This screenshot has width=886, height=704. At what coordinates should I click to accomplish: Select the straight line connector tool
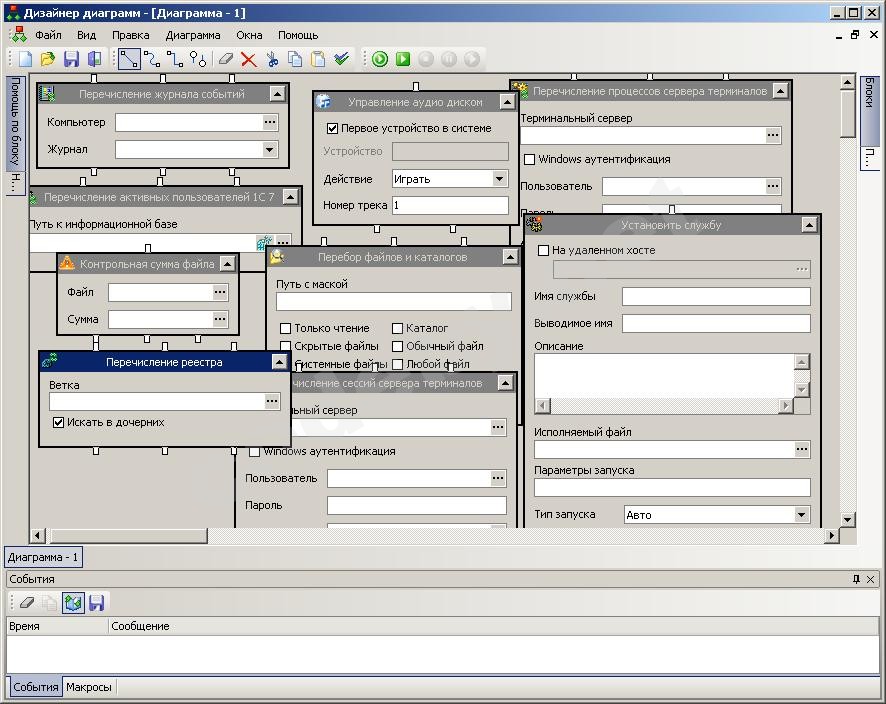(x=129, y=60)
